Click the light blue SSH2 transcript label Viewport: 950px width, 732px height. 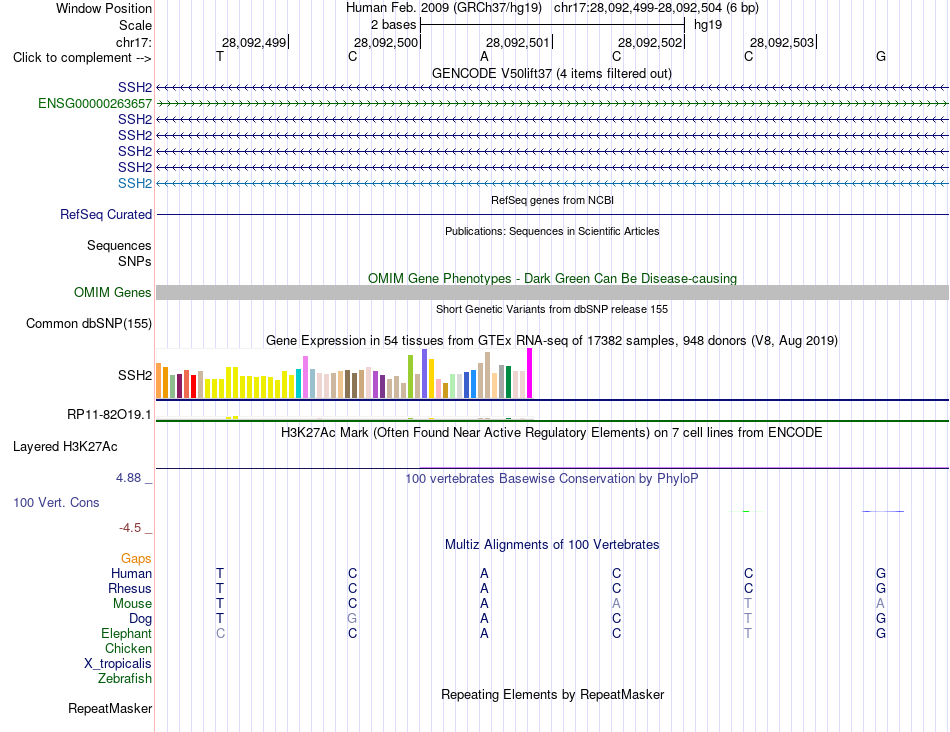135,183
